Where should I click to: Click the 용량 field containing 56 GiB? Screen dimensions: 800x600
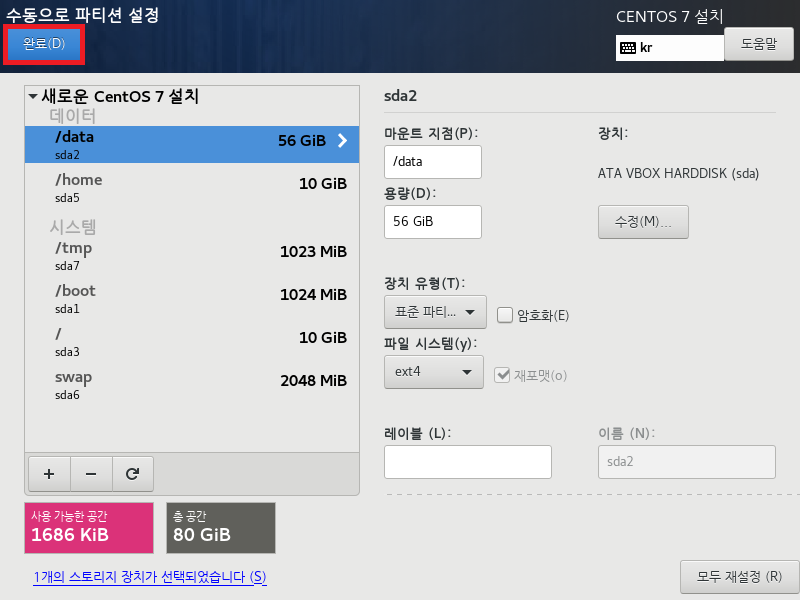click(433, 222)
